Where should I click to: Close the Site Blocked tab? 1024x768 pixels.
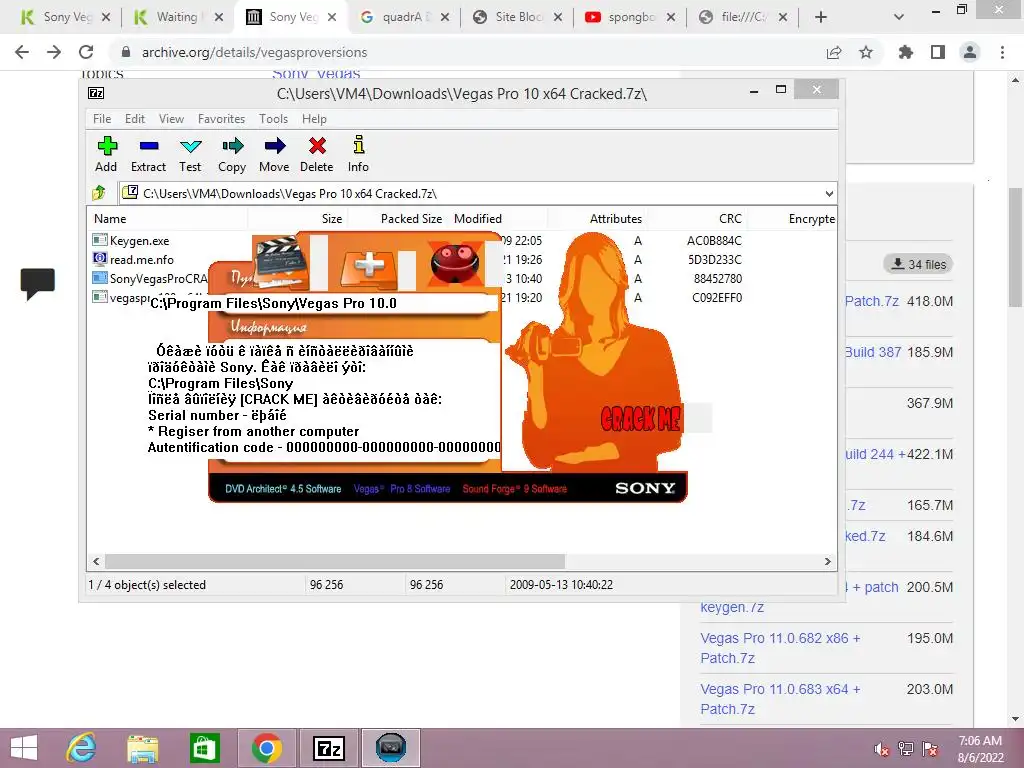point(558,18)
